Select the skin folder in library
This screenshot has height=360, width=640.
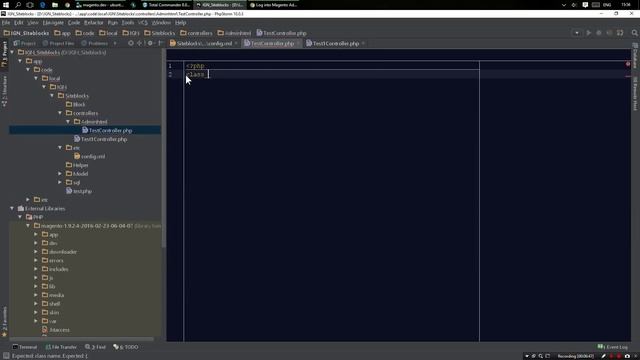point(51,313)
